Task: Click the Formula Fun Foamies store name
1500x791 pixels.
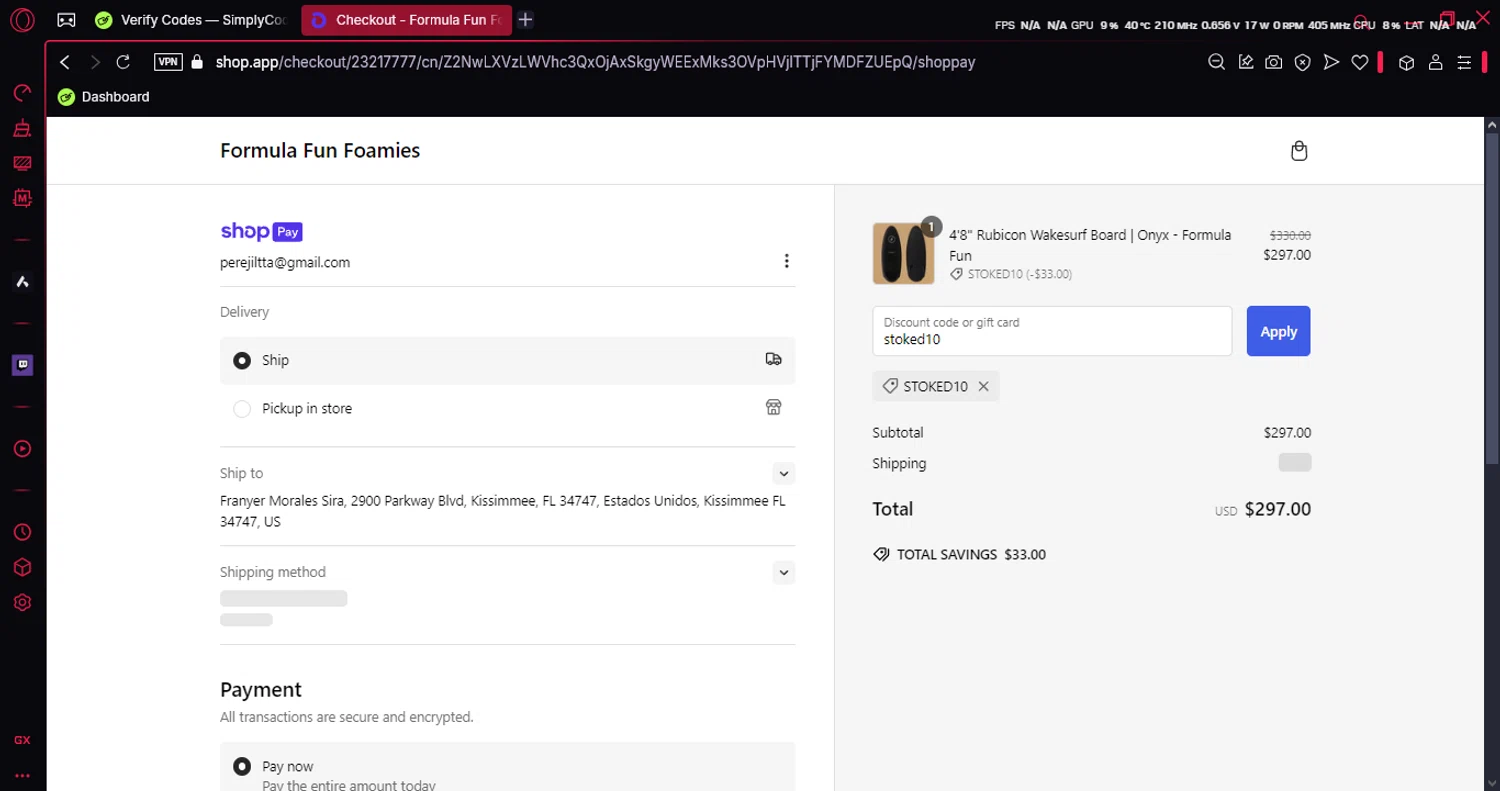Action: (x=320, y=151)
